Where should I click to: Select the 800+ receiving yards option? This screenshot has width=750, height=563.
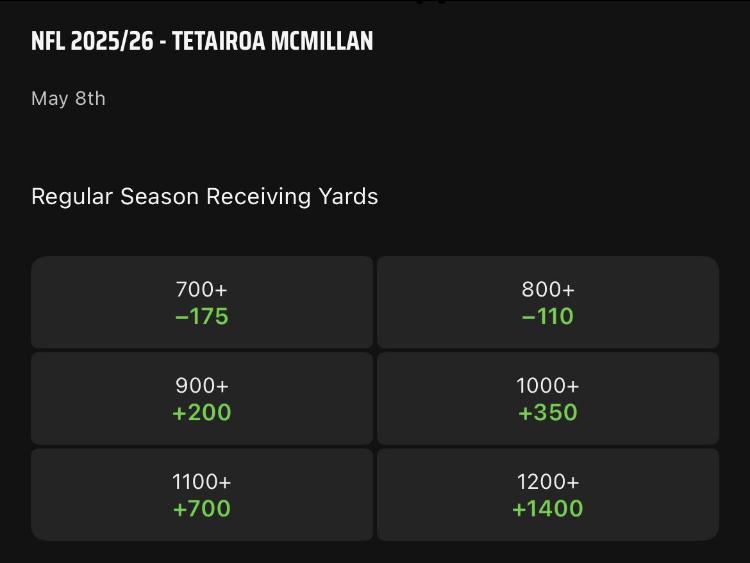point(547,303)
